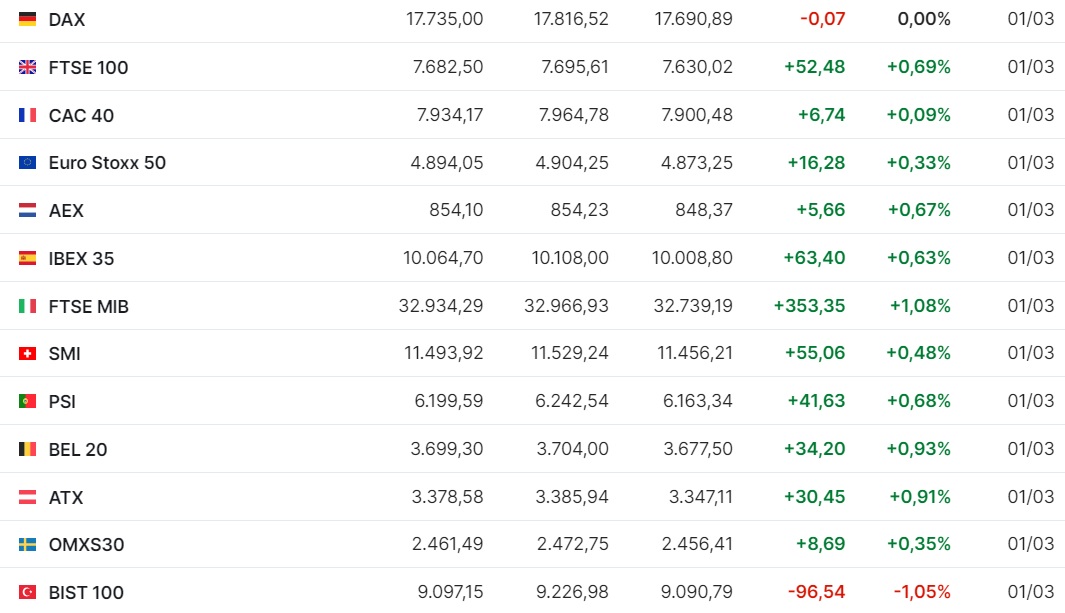Click the Swedish flag icon beside OMXS30

28,544
